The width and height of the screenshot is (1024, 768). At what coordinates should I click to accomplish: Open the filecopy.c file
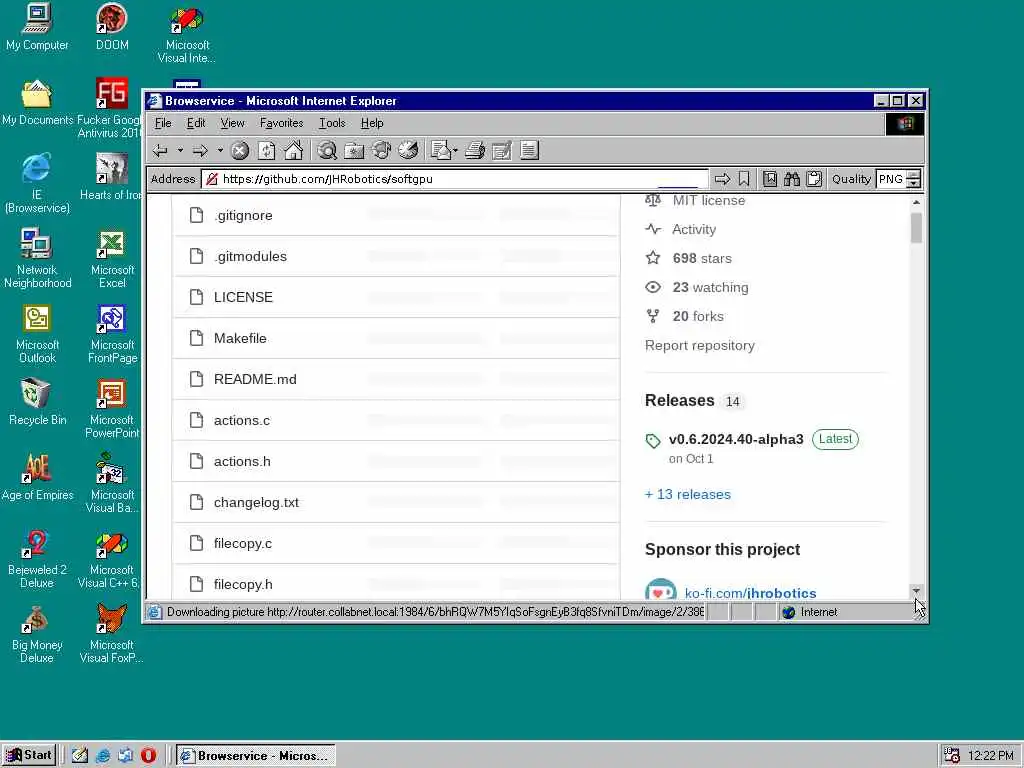tap(242, 543)
